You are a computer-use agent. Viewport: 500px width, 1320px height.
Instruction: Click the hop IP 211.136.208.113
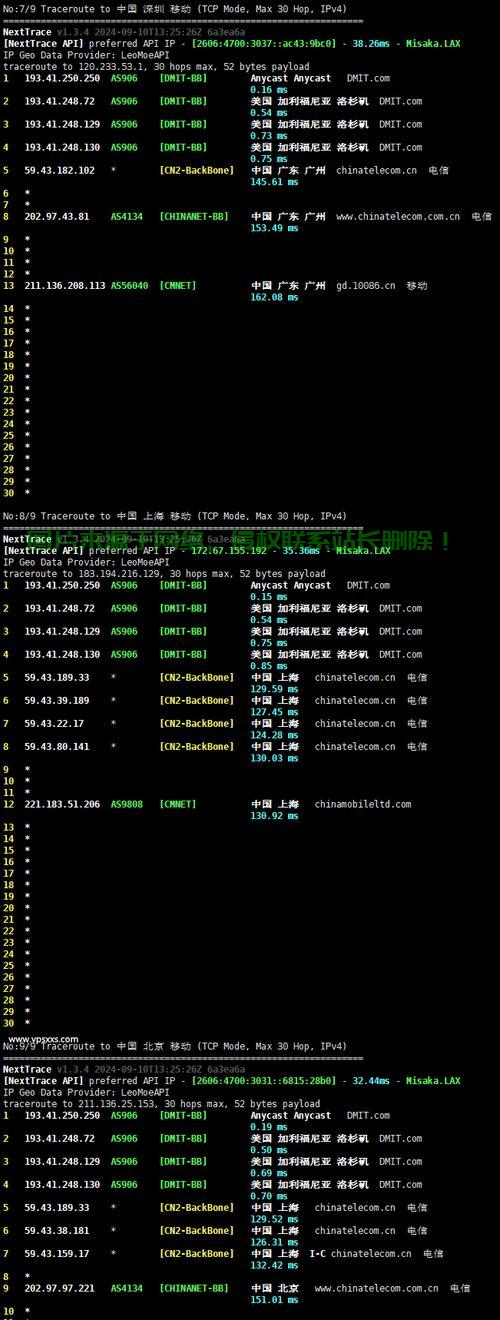(x=65, y=285)
